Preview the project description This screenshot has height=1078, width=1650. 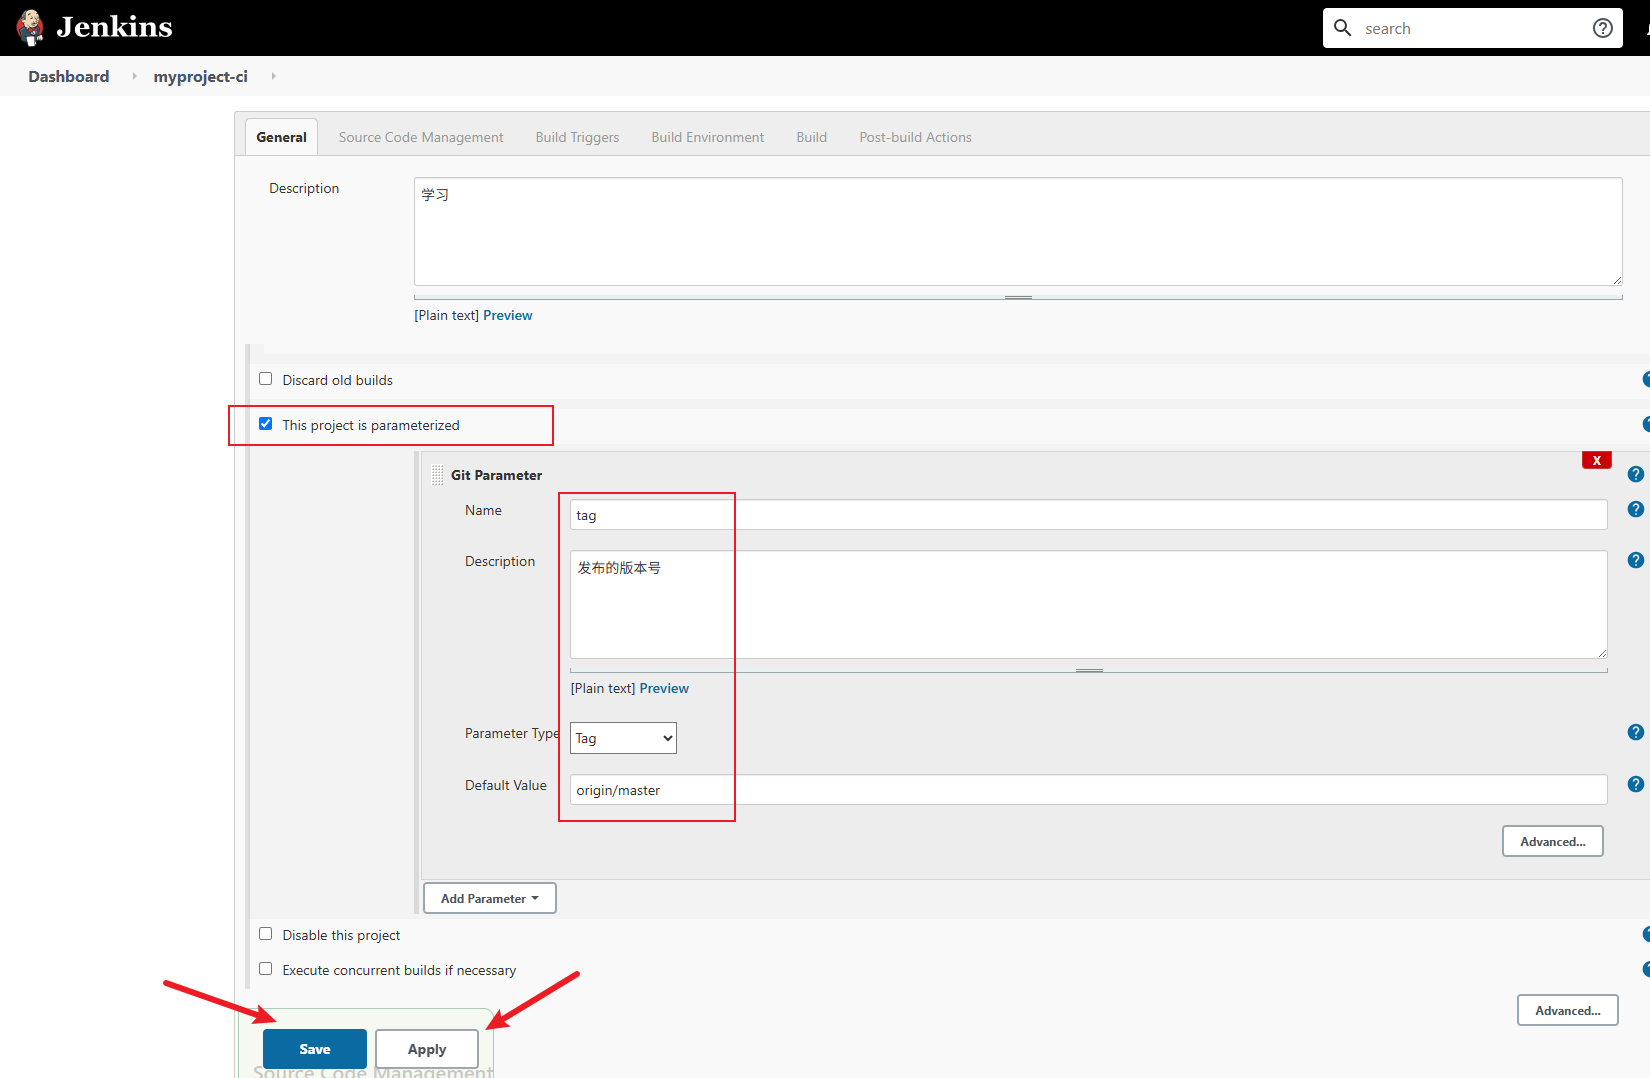(x=508, y=315)
